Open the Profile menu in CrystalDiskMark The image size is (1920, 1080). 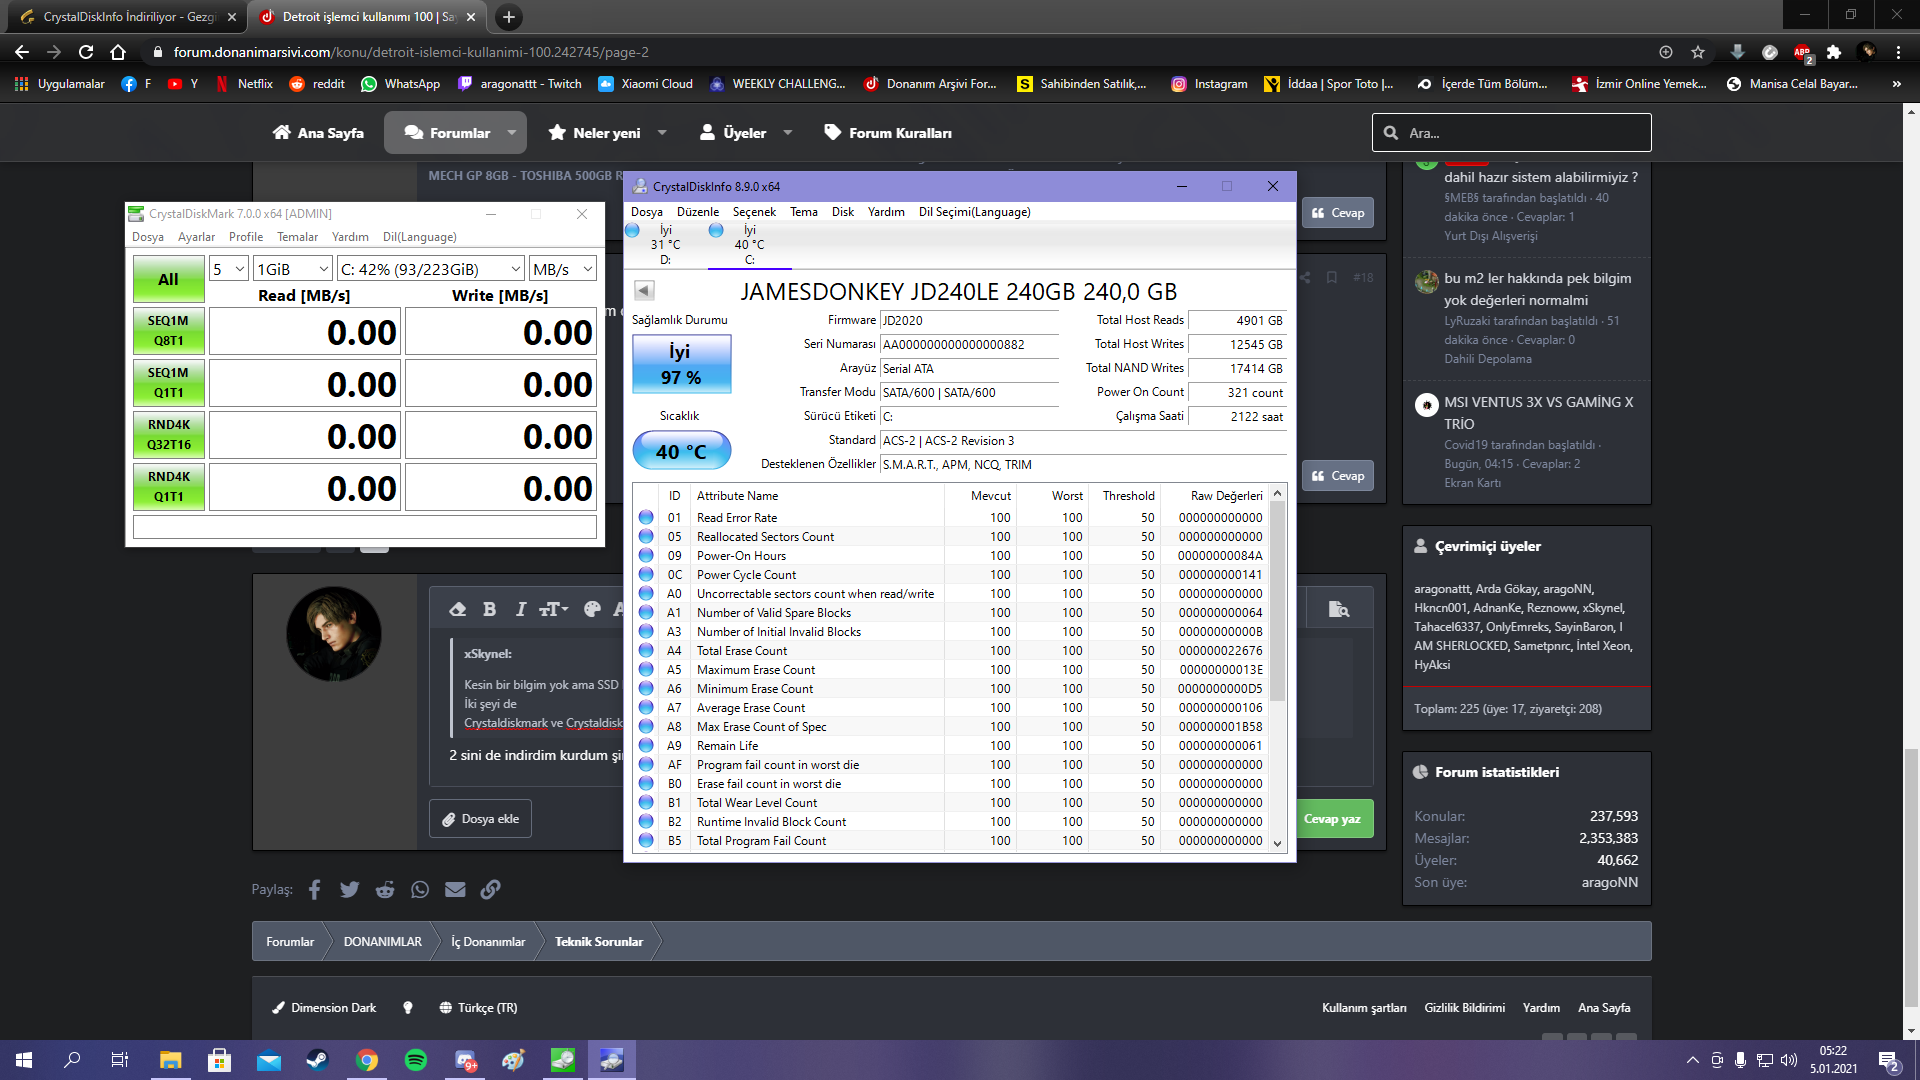pos(246,237)
